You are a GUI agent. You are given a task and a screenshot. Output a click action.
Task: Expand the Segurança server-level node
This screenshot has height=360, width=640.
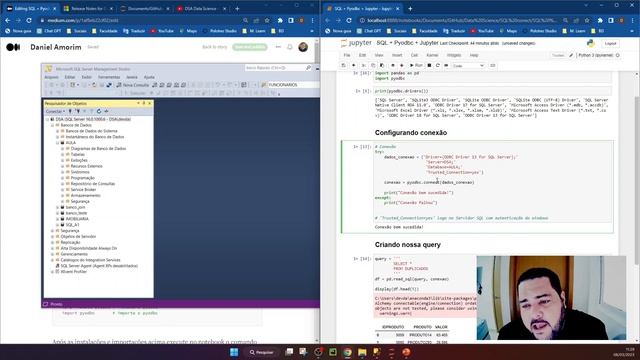tap(53, 231)
